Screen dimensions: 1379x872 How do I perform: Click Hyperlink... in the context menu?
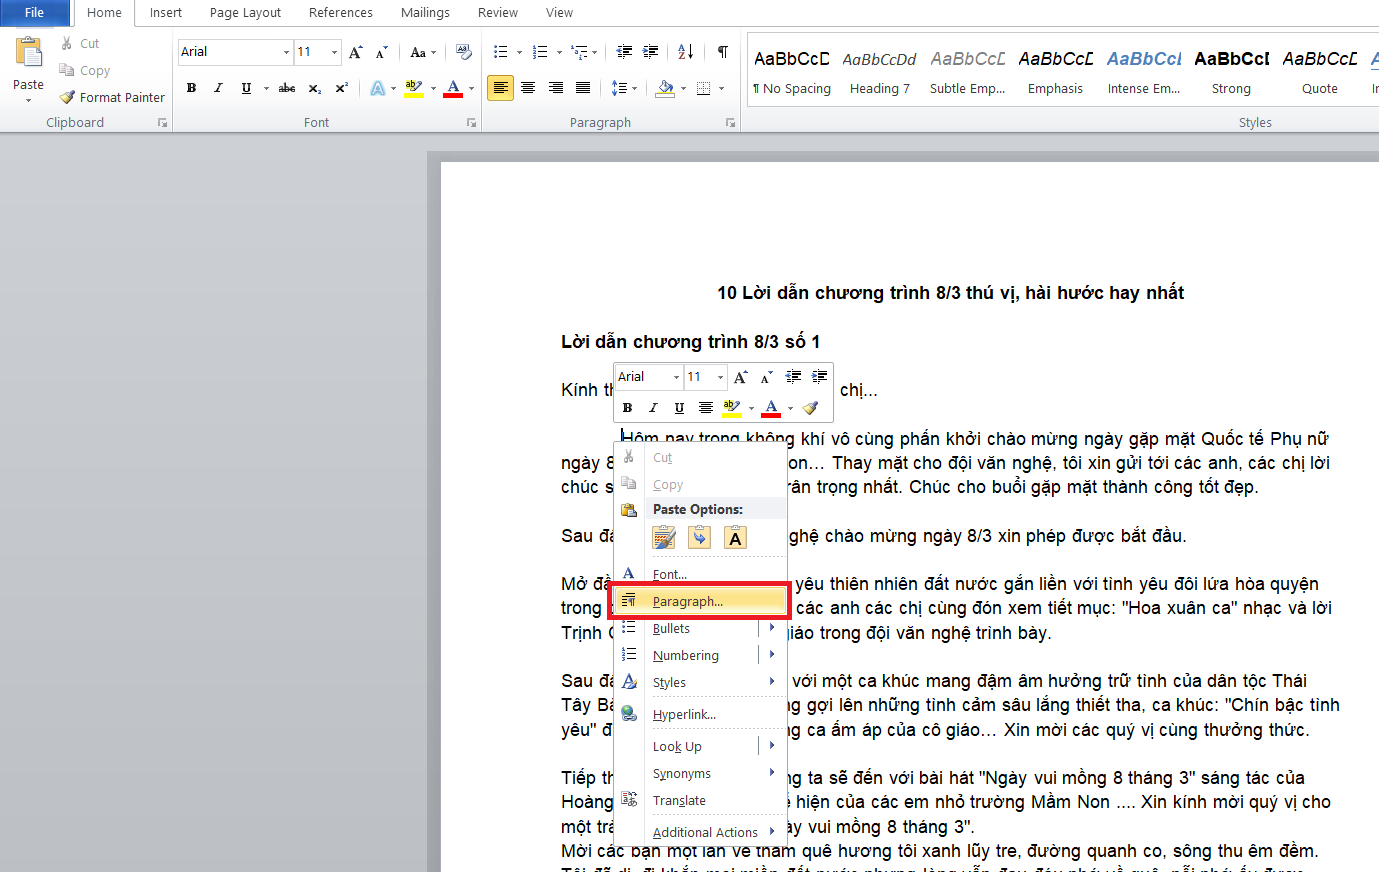[x=684, y=714]
